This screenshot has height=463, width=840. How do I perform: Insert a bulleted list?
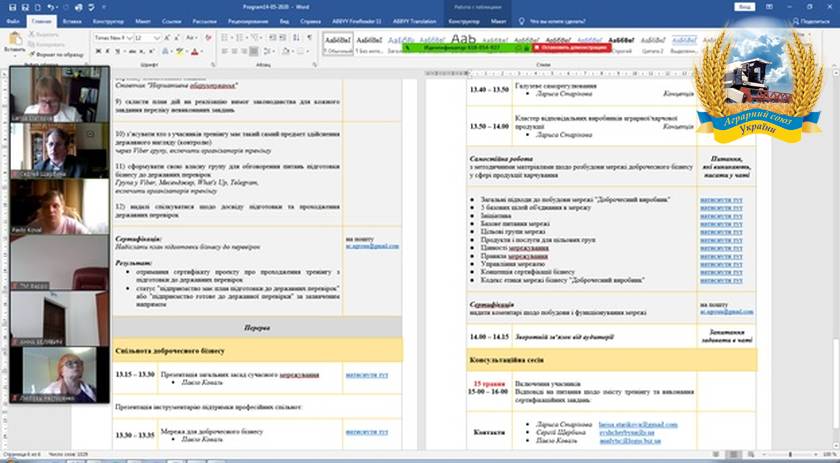[224, 38]
